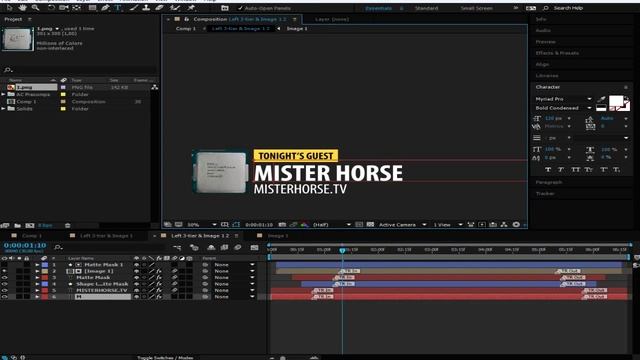Click the timeline current time 0:00:01:10

pos(25,245)
